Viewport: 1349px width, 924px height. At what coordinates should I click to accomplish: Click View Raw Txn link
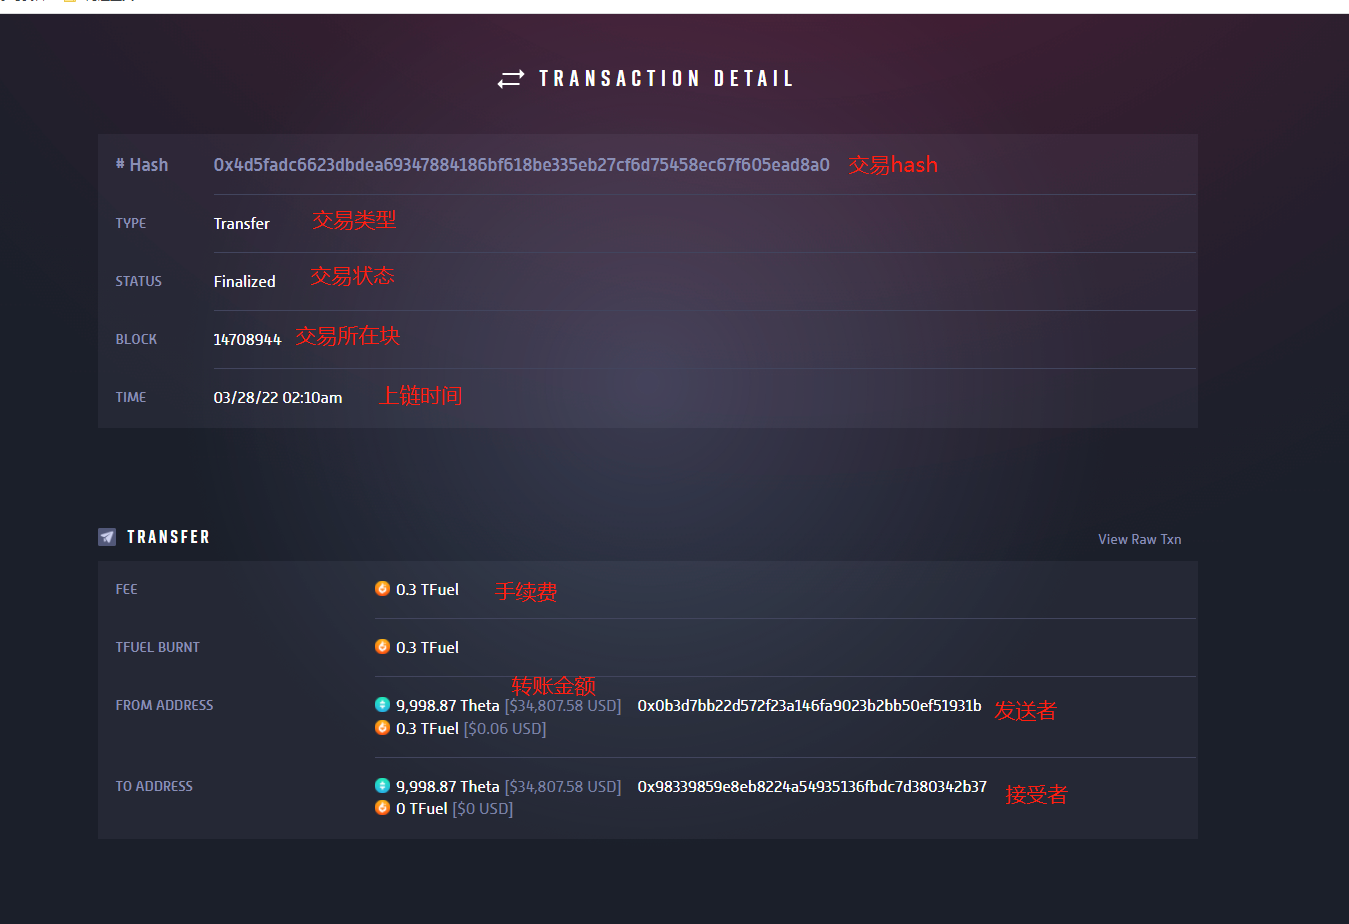coord(1140,539)
